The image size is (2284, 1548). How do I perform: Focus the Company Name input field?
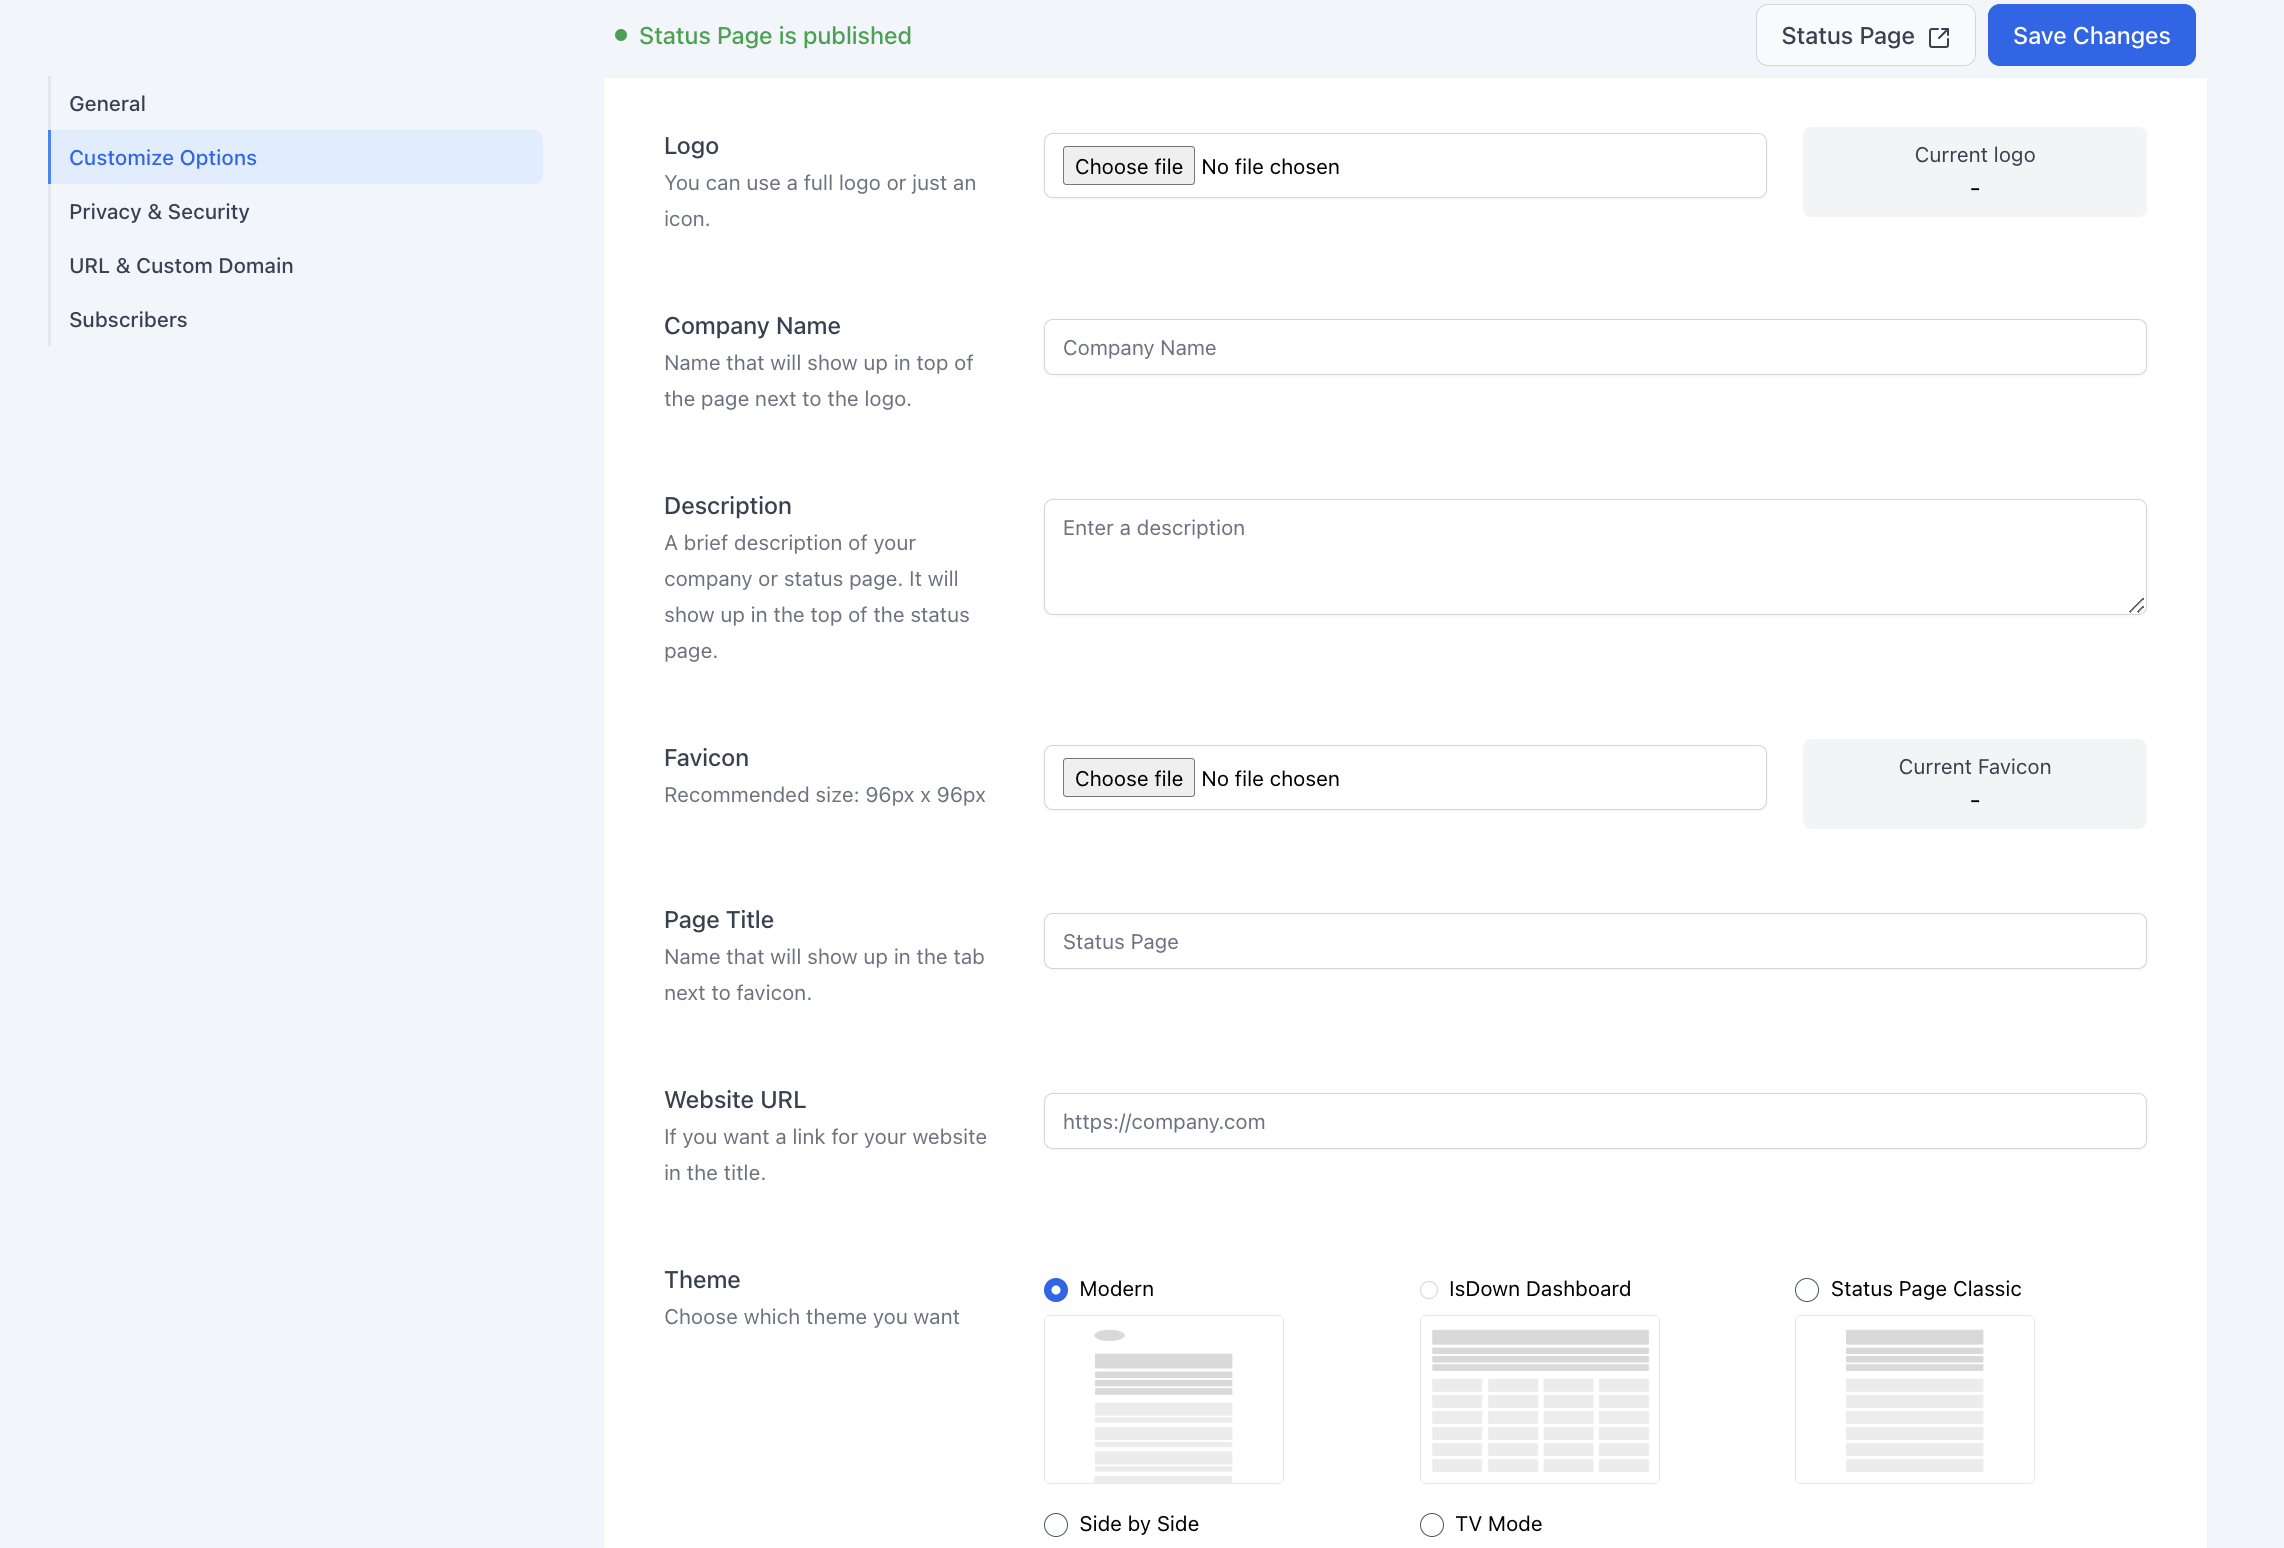pos(1594,348)
